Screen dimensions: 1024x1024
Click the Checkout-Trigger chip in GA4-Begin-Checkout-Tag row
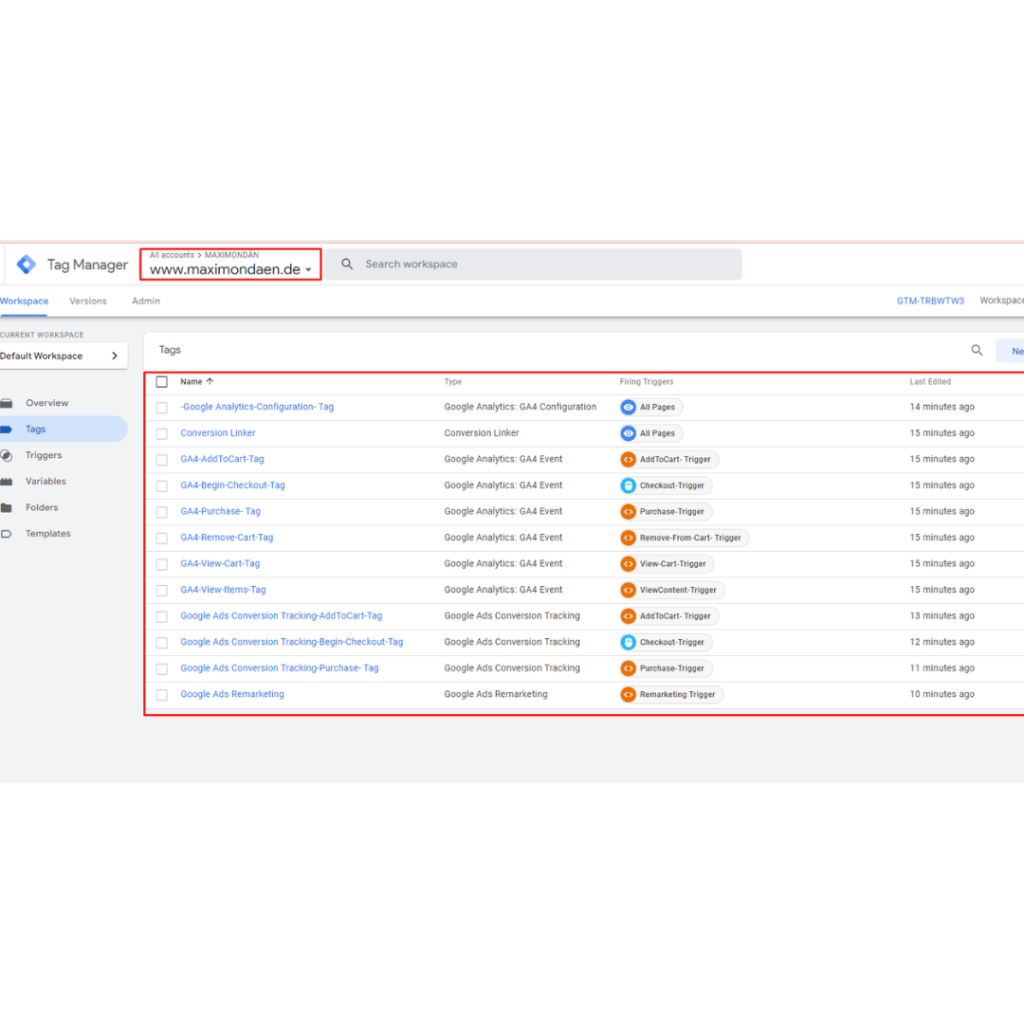tap(666, 485)
